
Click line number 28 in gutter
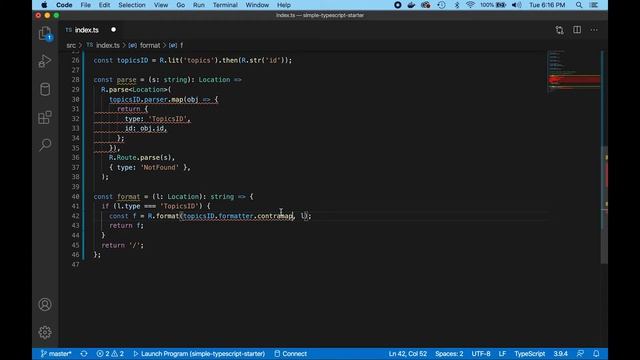tap(76, 80)
